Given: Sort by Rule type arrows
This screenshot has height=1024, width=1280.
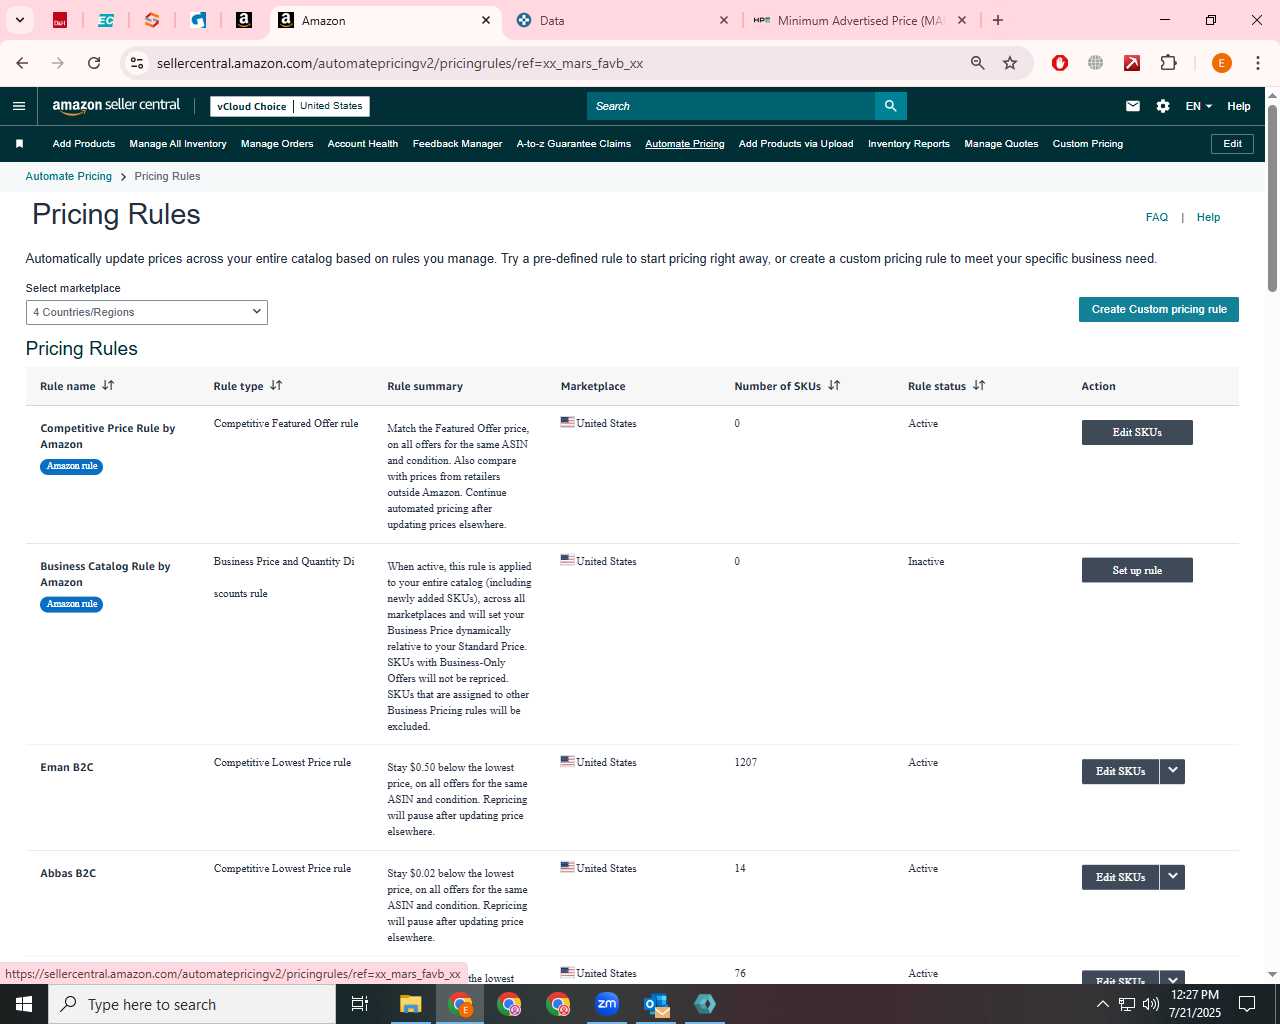Looking at the screenshot, I should (x=276, y=385).
